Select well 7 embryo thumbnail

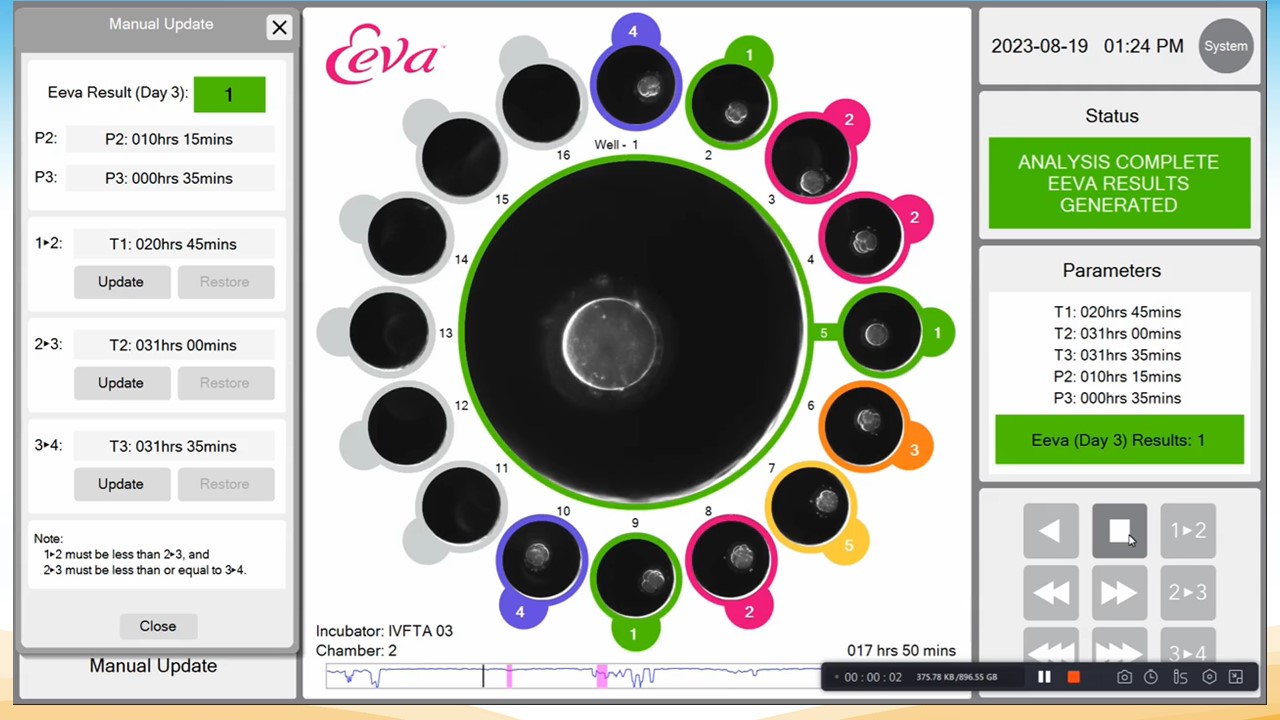point(810,507)
